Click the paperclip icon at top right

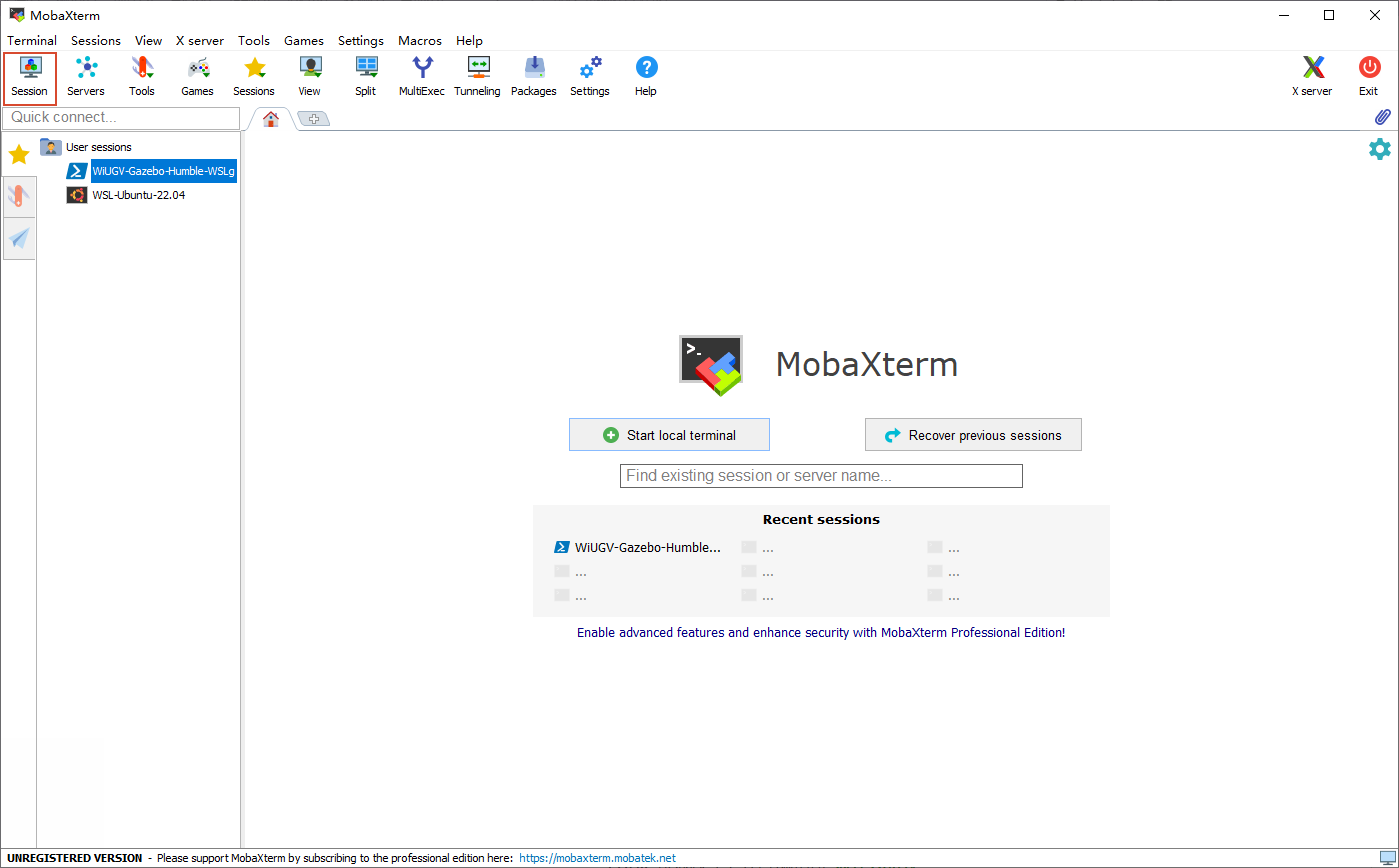point(1383,117)
